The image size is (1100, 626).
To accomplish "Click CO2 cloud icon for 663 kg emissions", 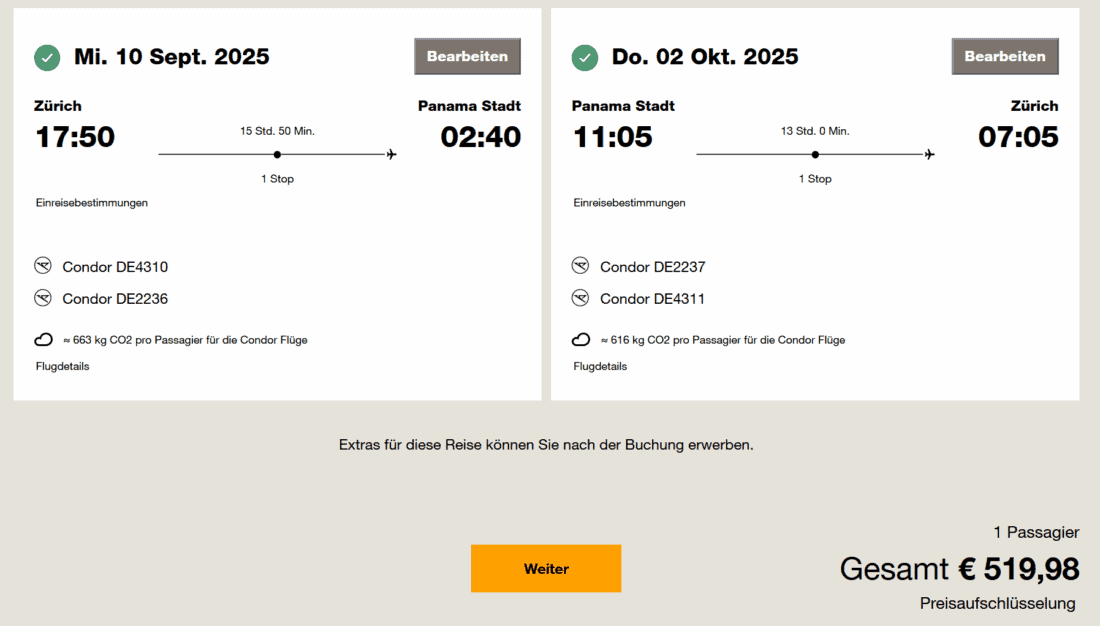I will pyautogui.click(x=44, y=340).
